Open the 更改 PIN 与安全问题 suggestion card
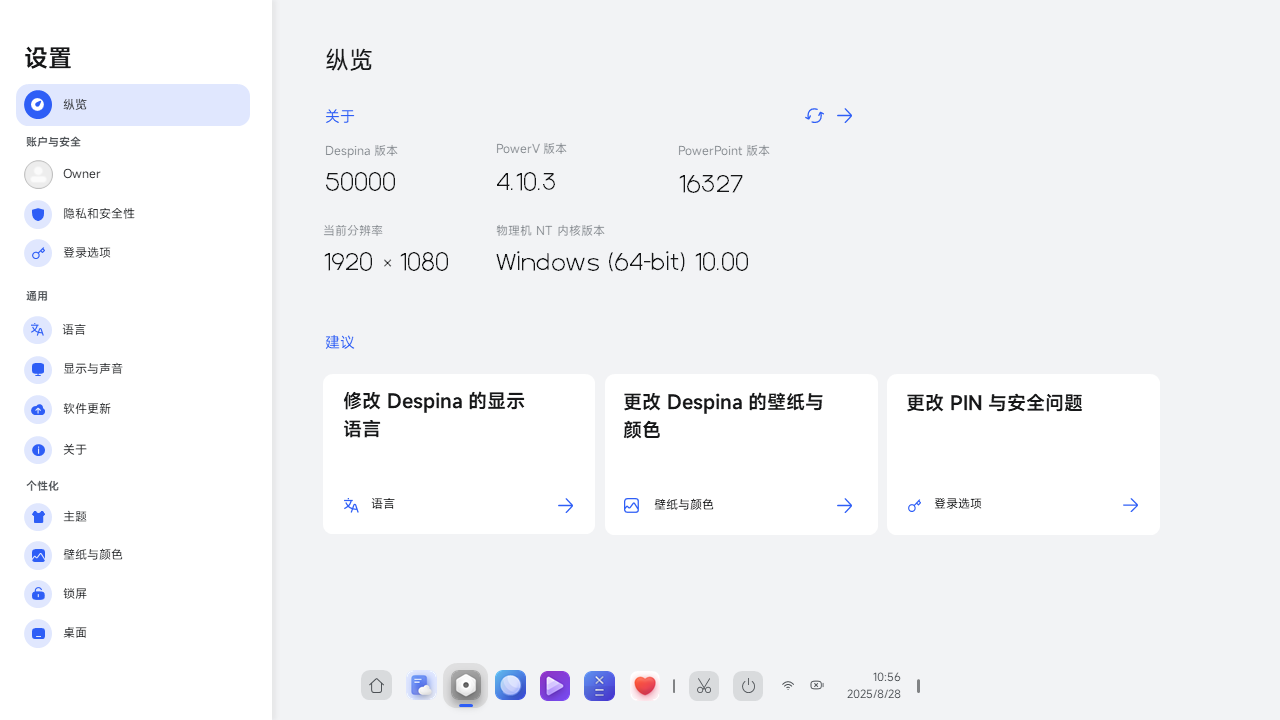 1023,454
